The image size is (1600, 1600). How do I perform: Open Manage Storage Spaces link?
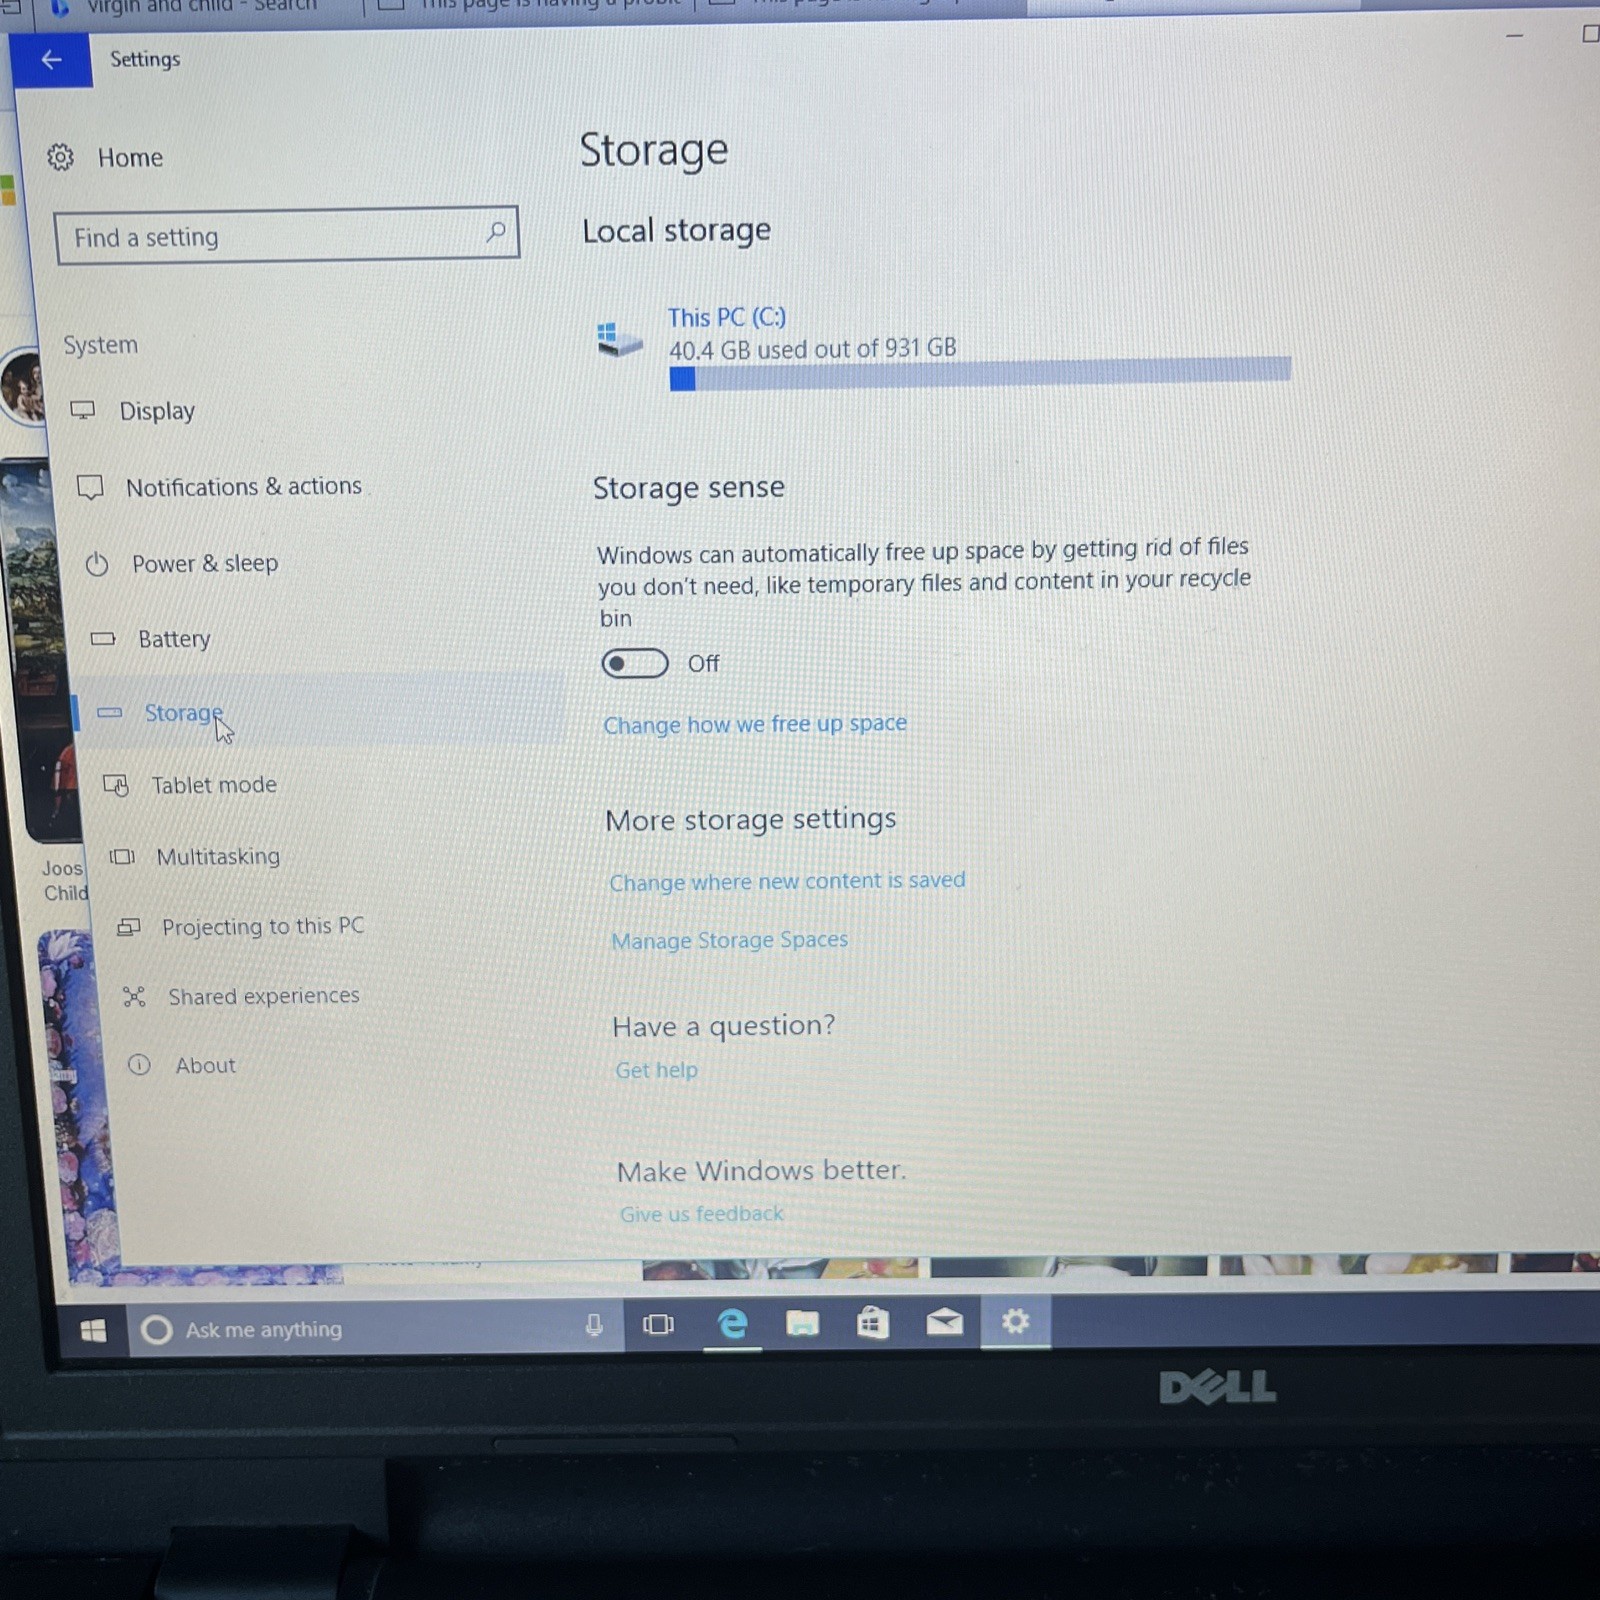730,940
